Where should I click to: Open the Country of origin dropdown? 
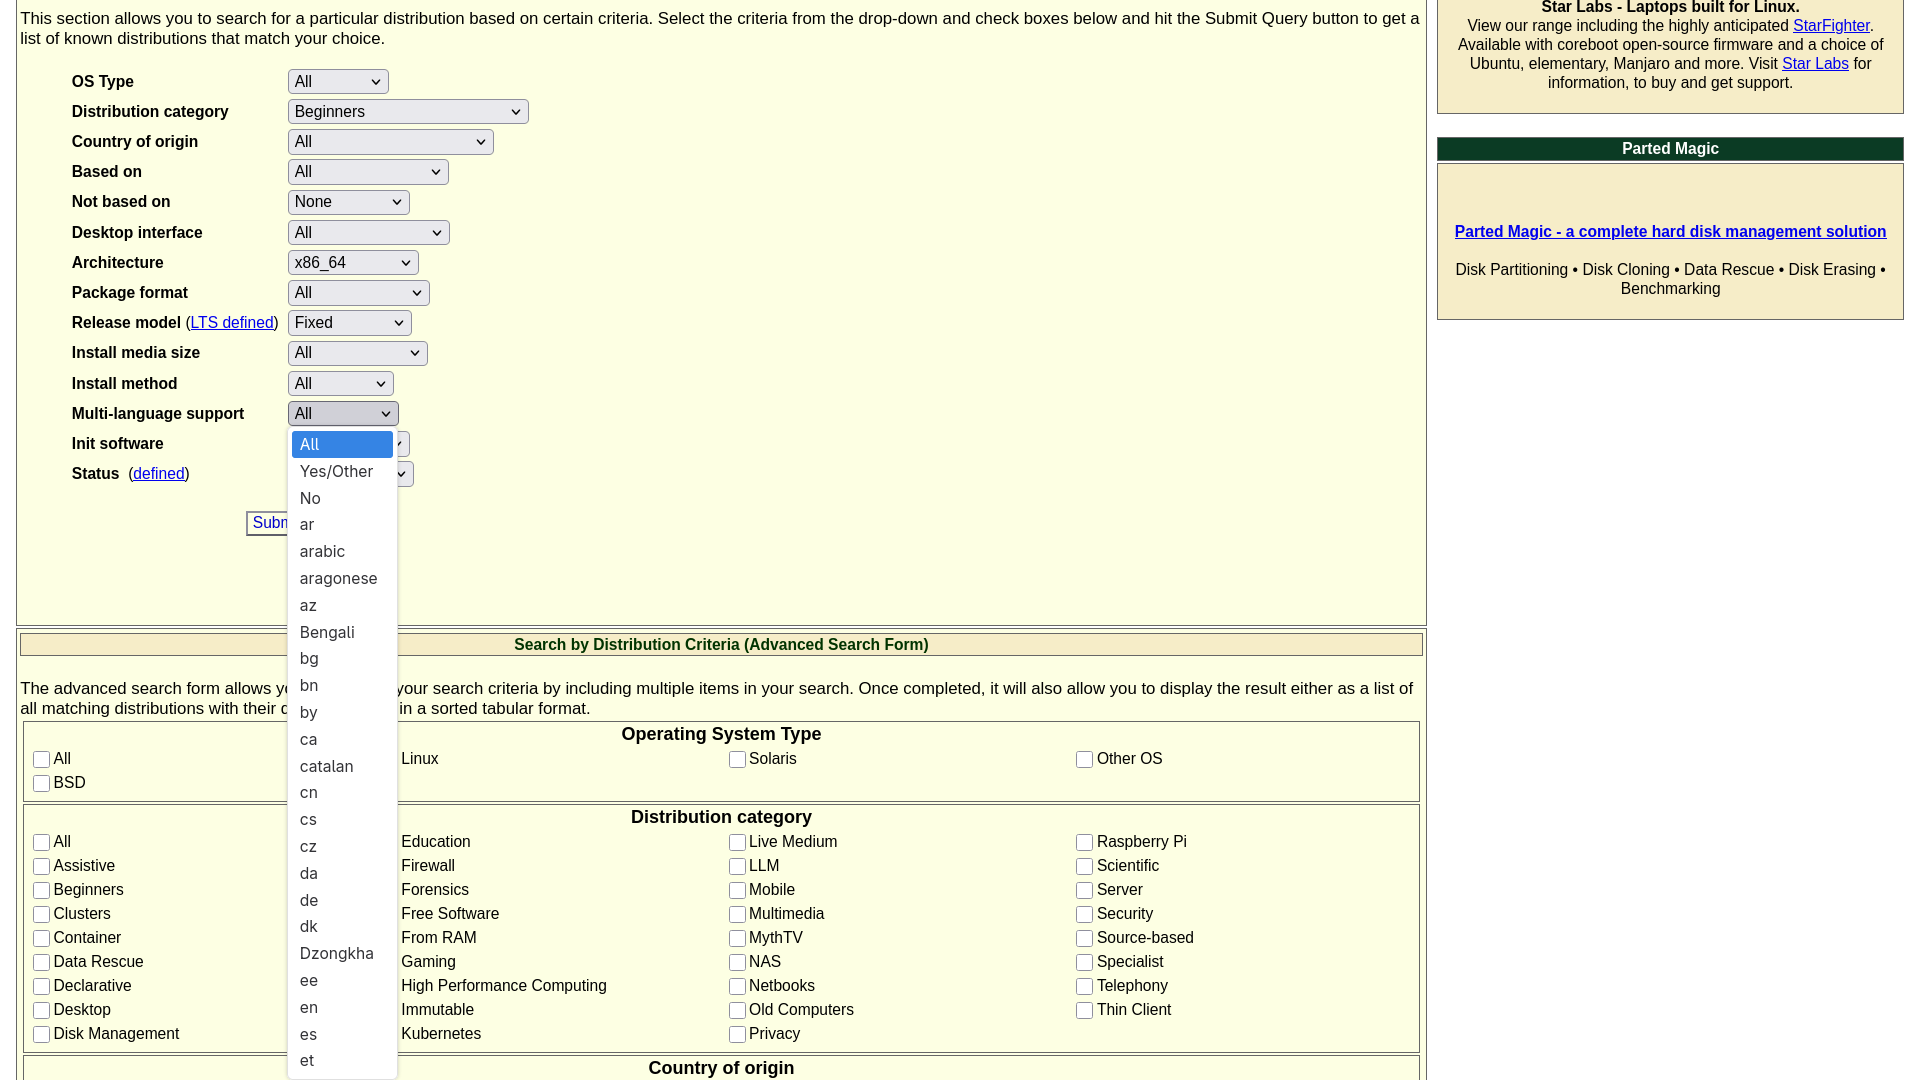coord(390,141)
